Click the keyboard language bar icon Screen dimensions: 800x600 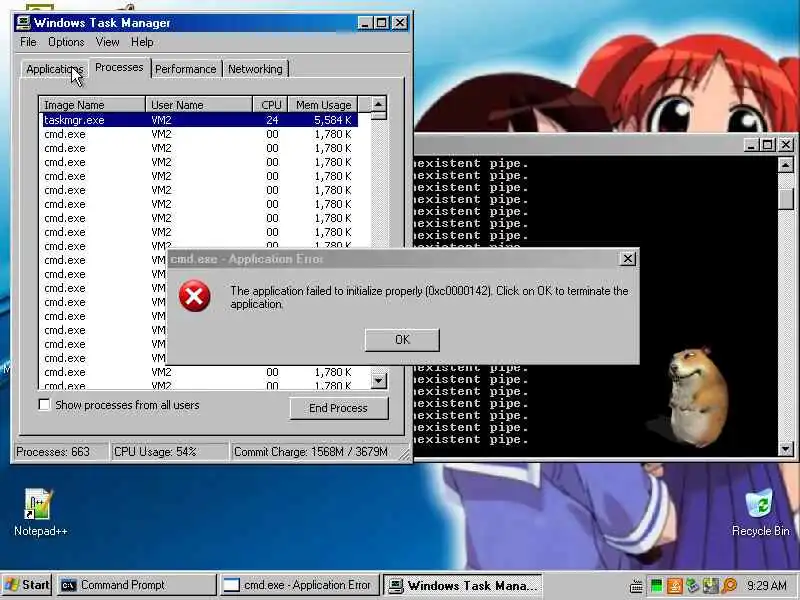636,586
